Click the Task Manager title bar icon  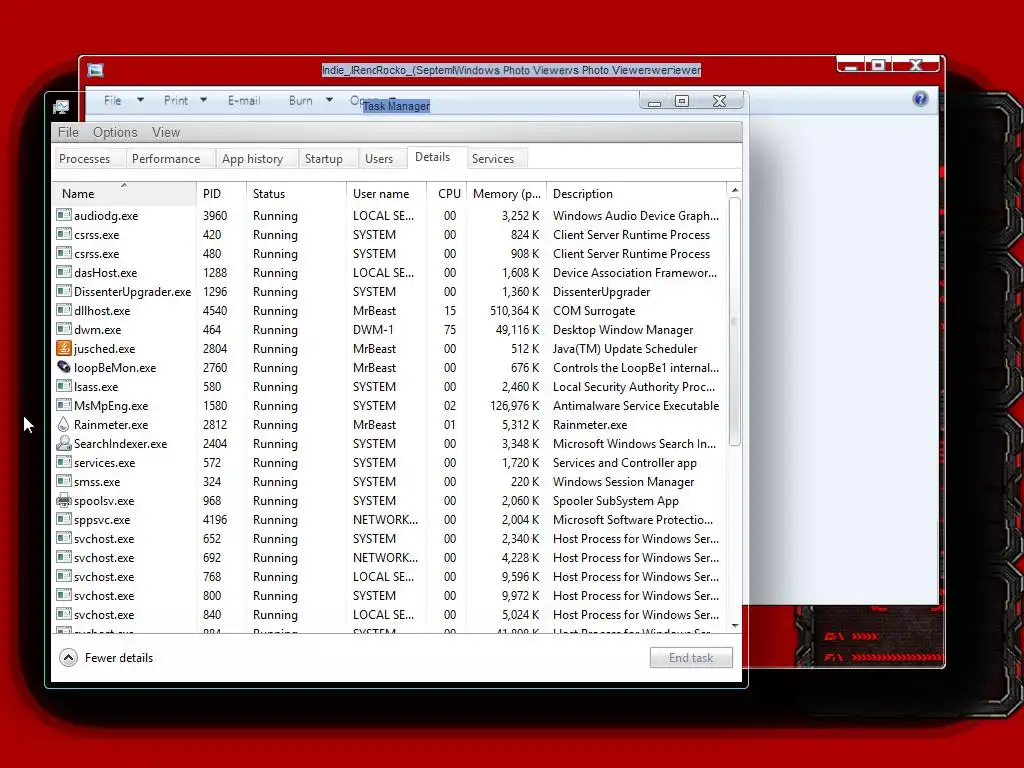tap(61, 106)
